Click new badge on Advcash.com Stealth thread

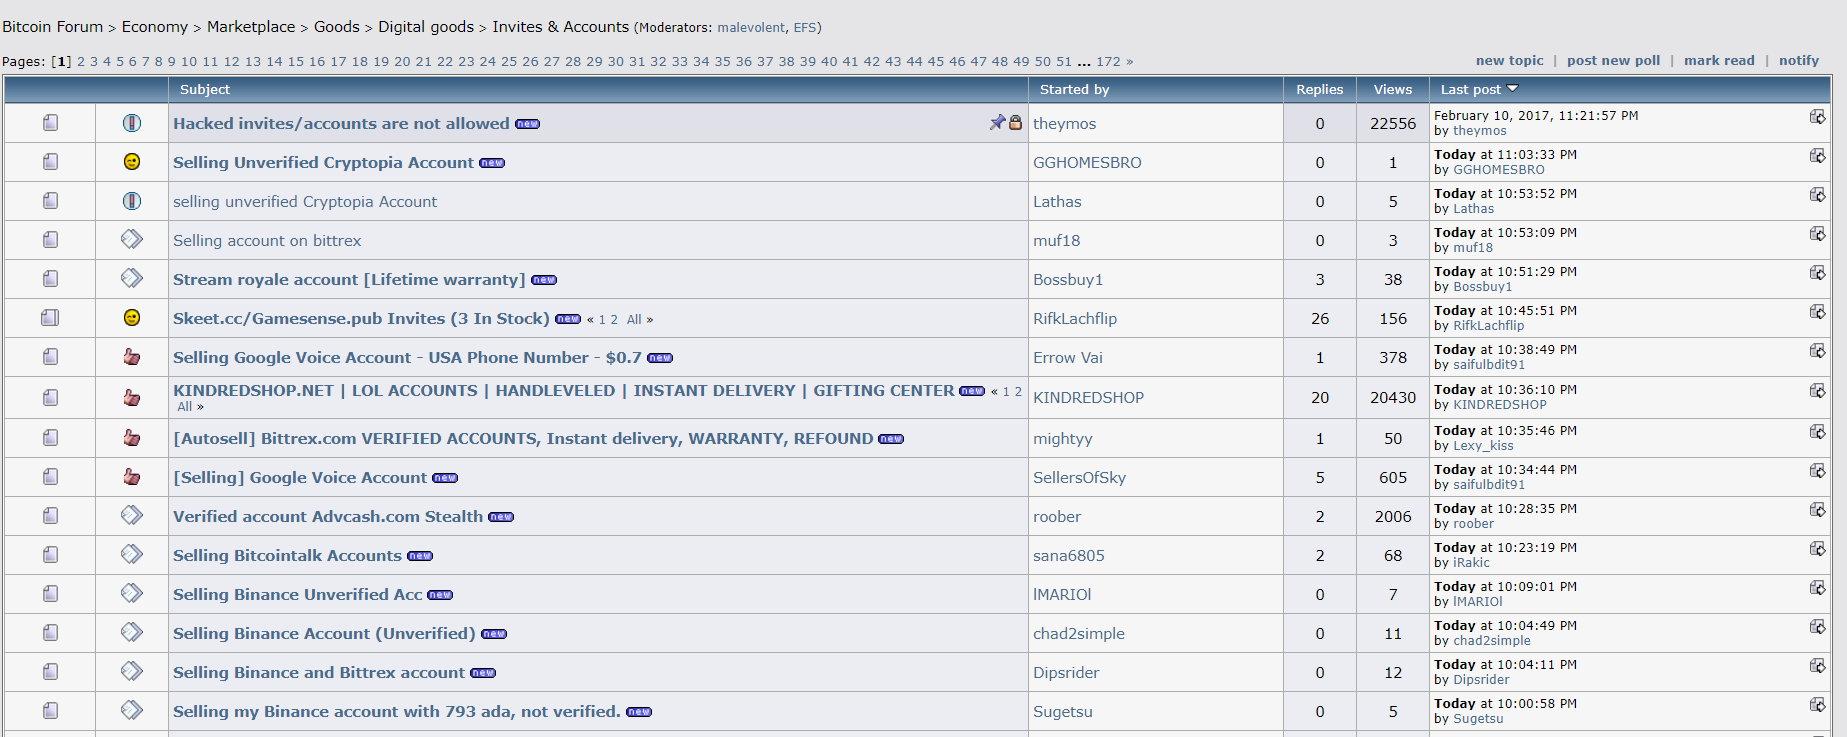click(x=501, y=517)
